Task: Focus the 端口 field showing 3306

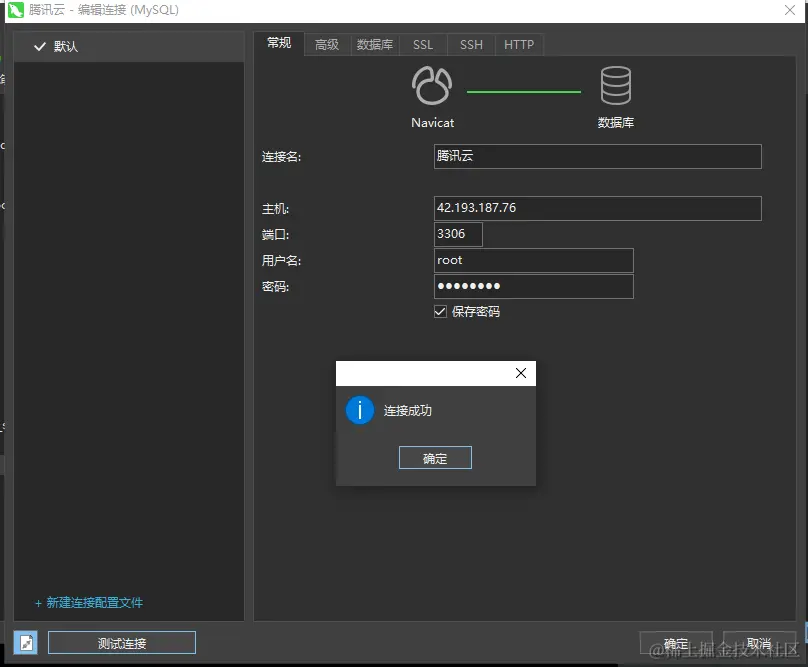Action: click(458, 234)
